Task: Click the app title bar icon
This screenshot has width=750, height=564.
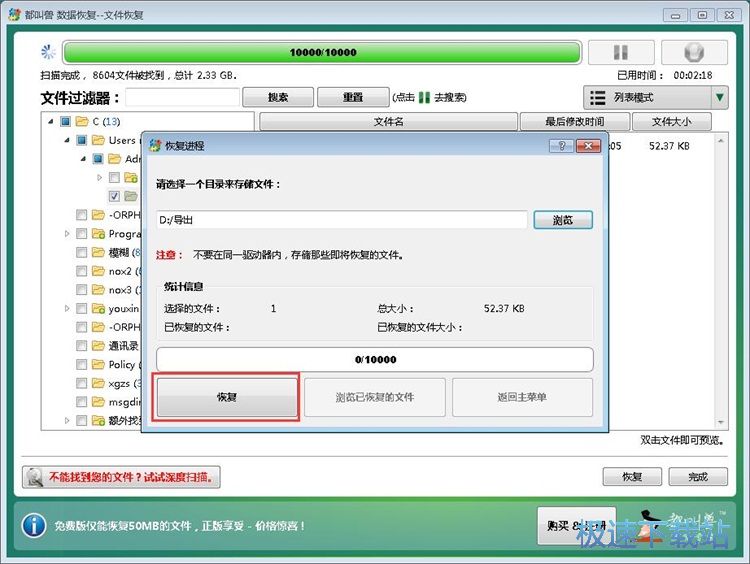Action: click(14, 14)
